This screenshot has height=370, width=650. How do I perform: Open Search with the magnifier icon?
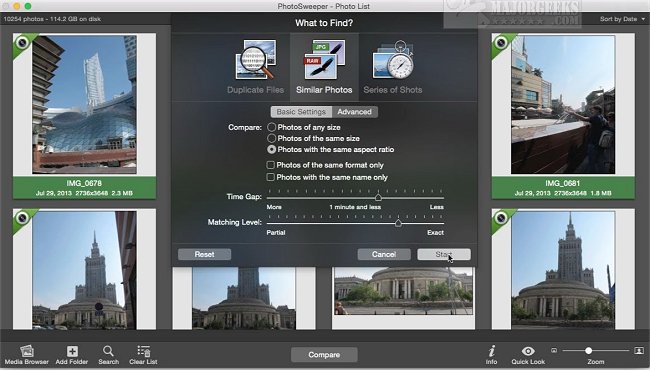(x=108, y=351)
